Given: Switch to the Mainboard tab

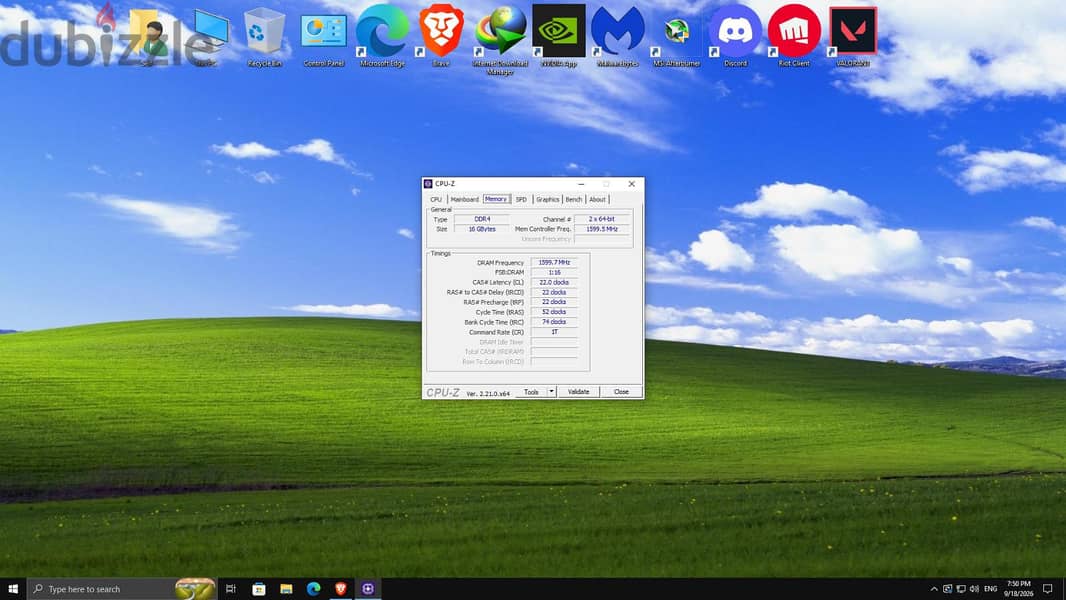Looking at the screenshot, I should pyautogui.click(x=464, y=199).
